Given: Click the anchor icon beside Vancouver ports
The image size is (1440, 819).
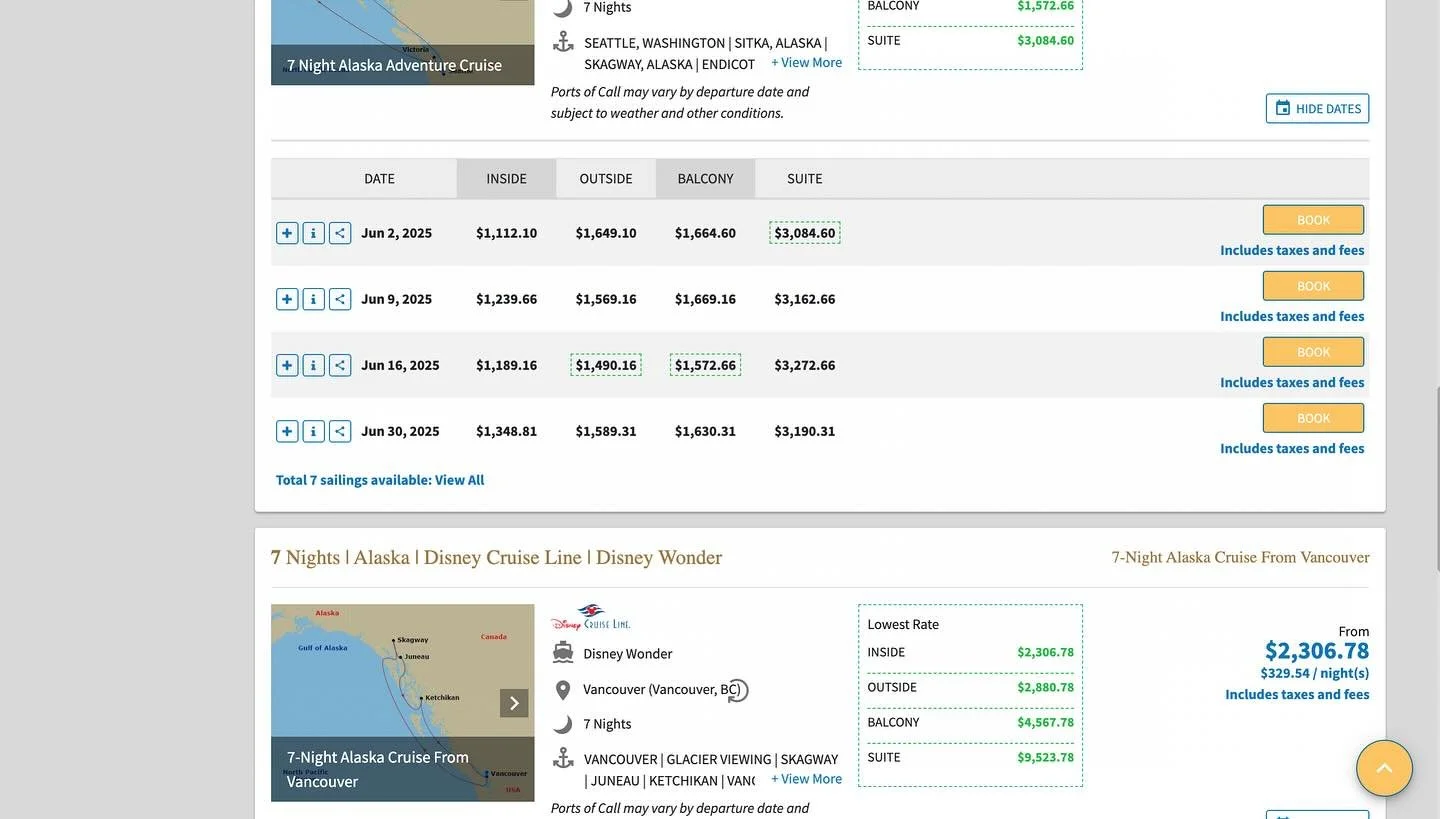Looking at the screenshot, I should pyautogui.click(x=563, y=758).
